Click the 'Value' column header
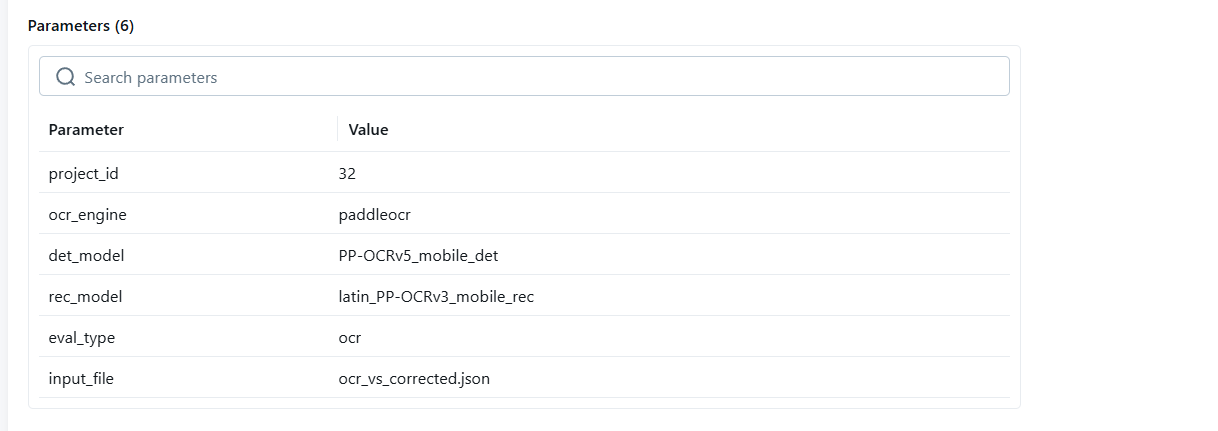 click(x=368, y=129)
